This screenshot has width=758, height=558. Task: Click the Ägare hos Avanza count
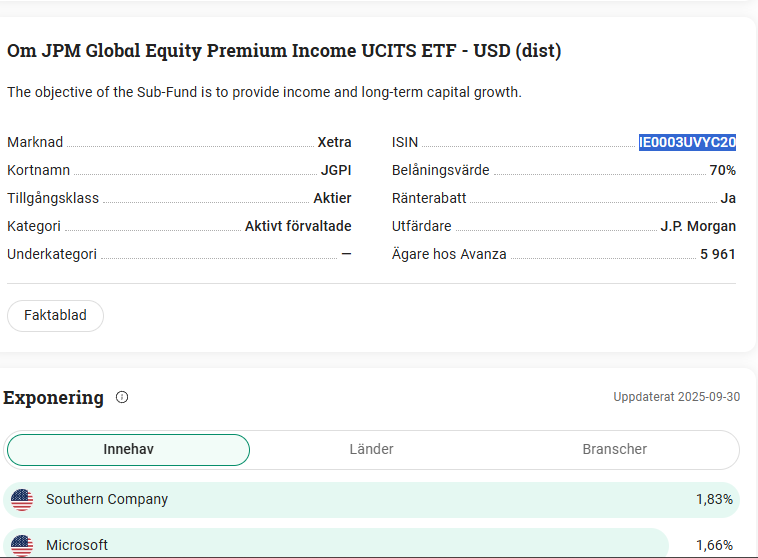pos(717,254)
